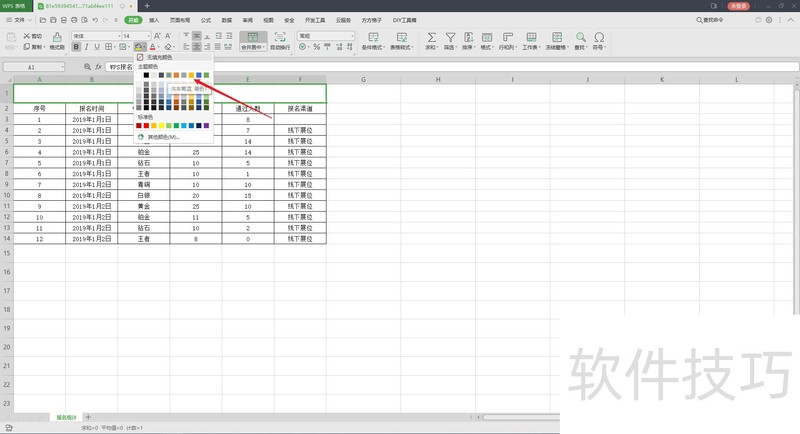This screenshot has width=800, height=434.
Task: Select 无填充颜色 (No Fill) option
Action: coord(173,57)
